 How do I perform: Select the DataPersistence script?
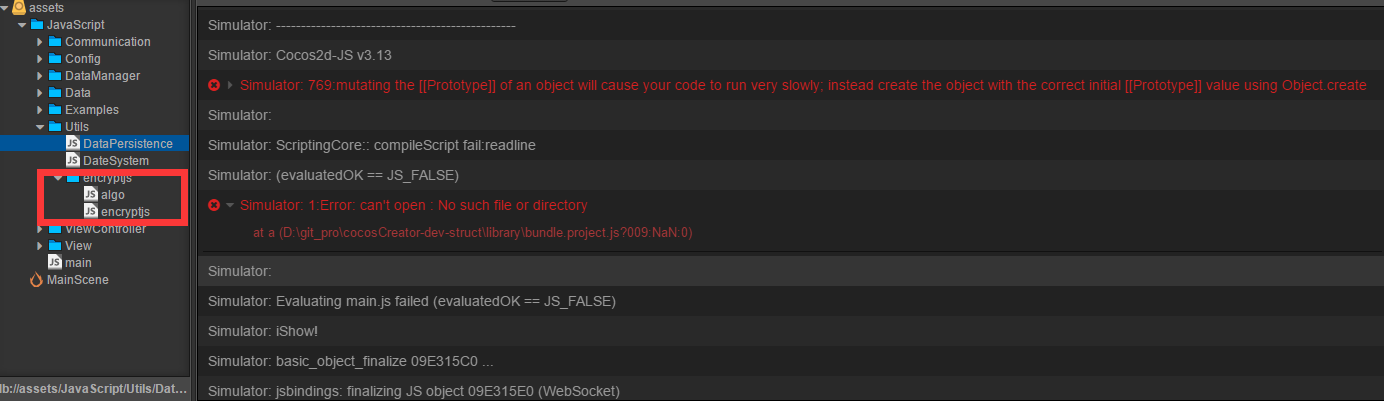[127, 144]
